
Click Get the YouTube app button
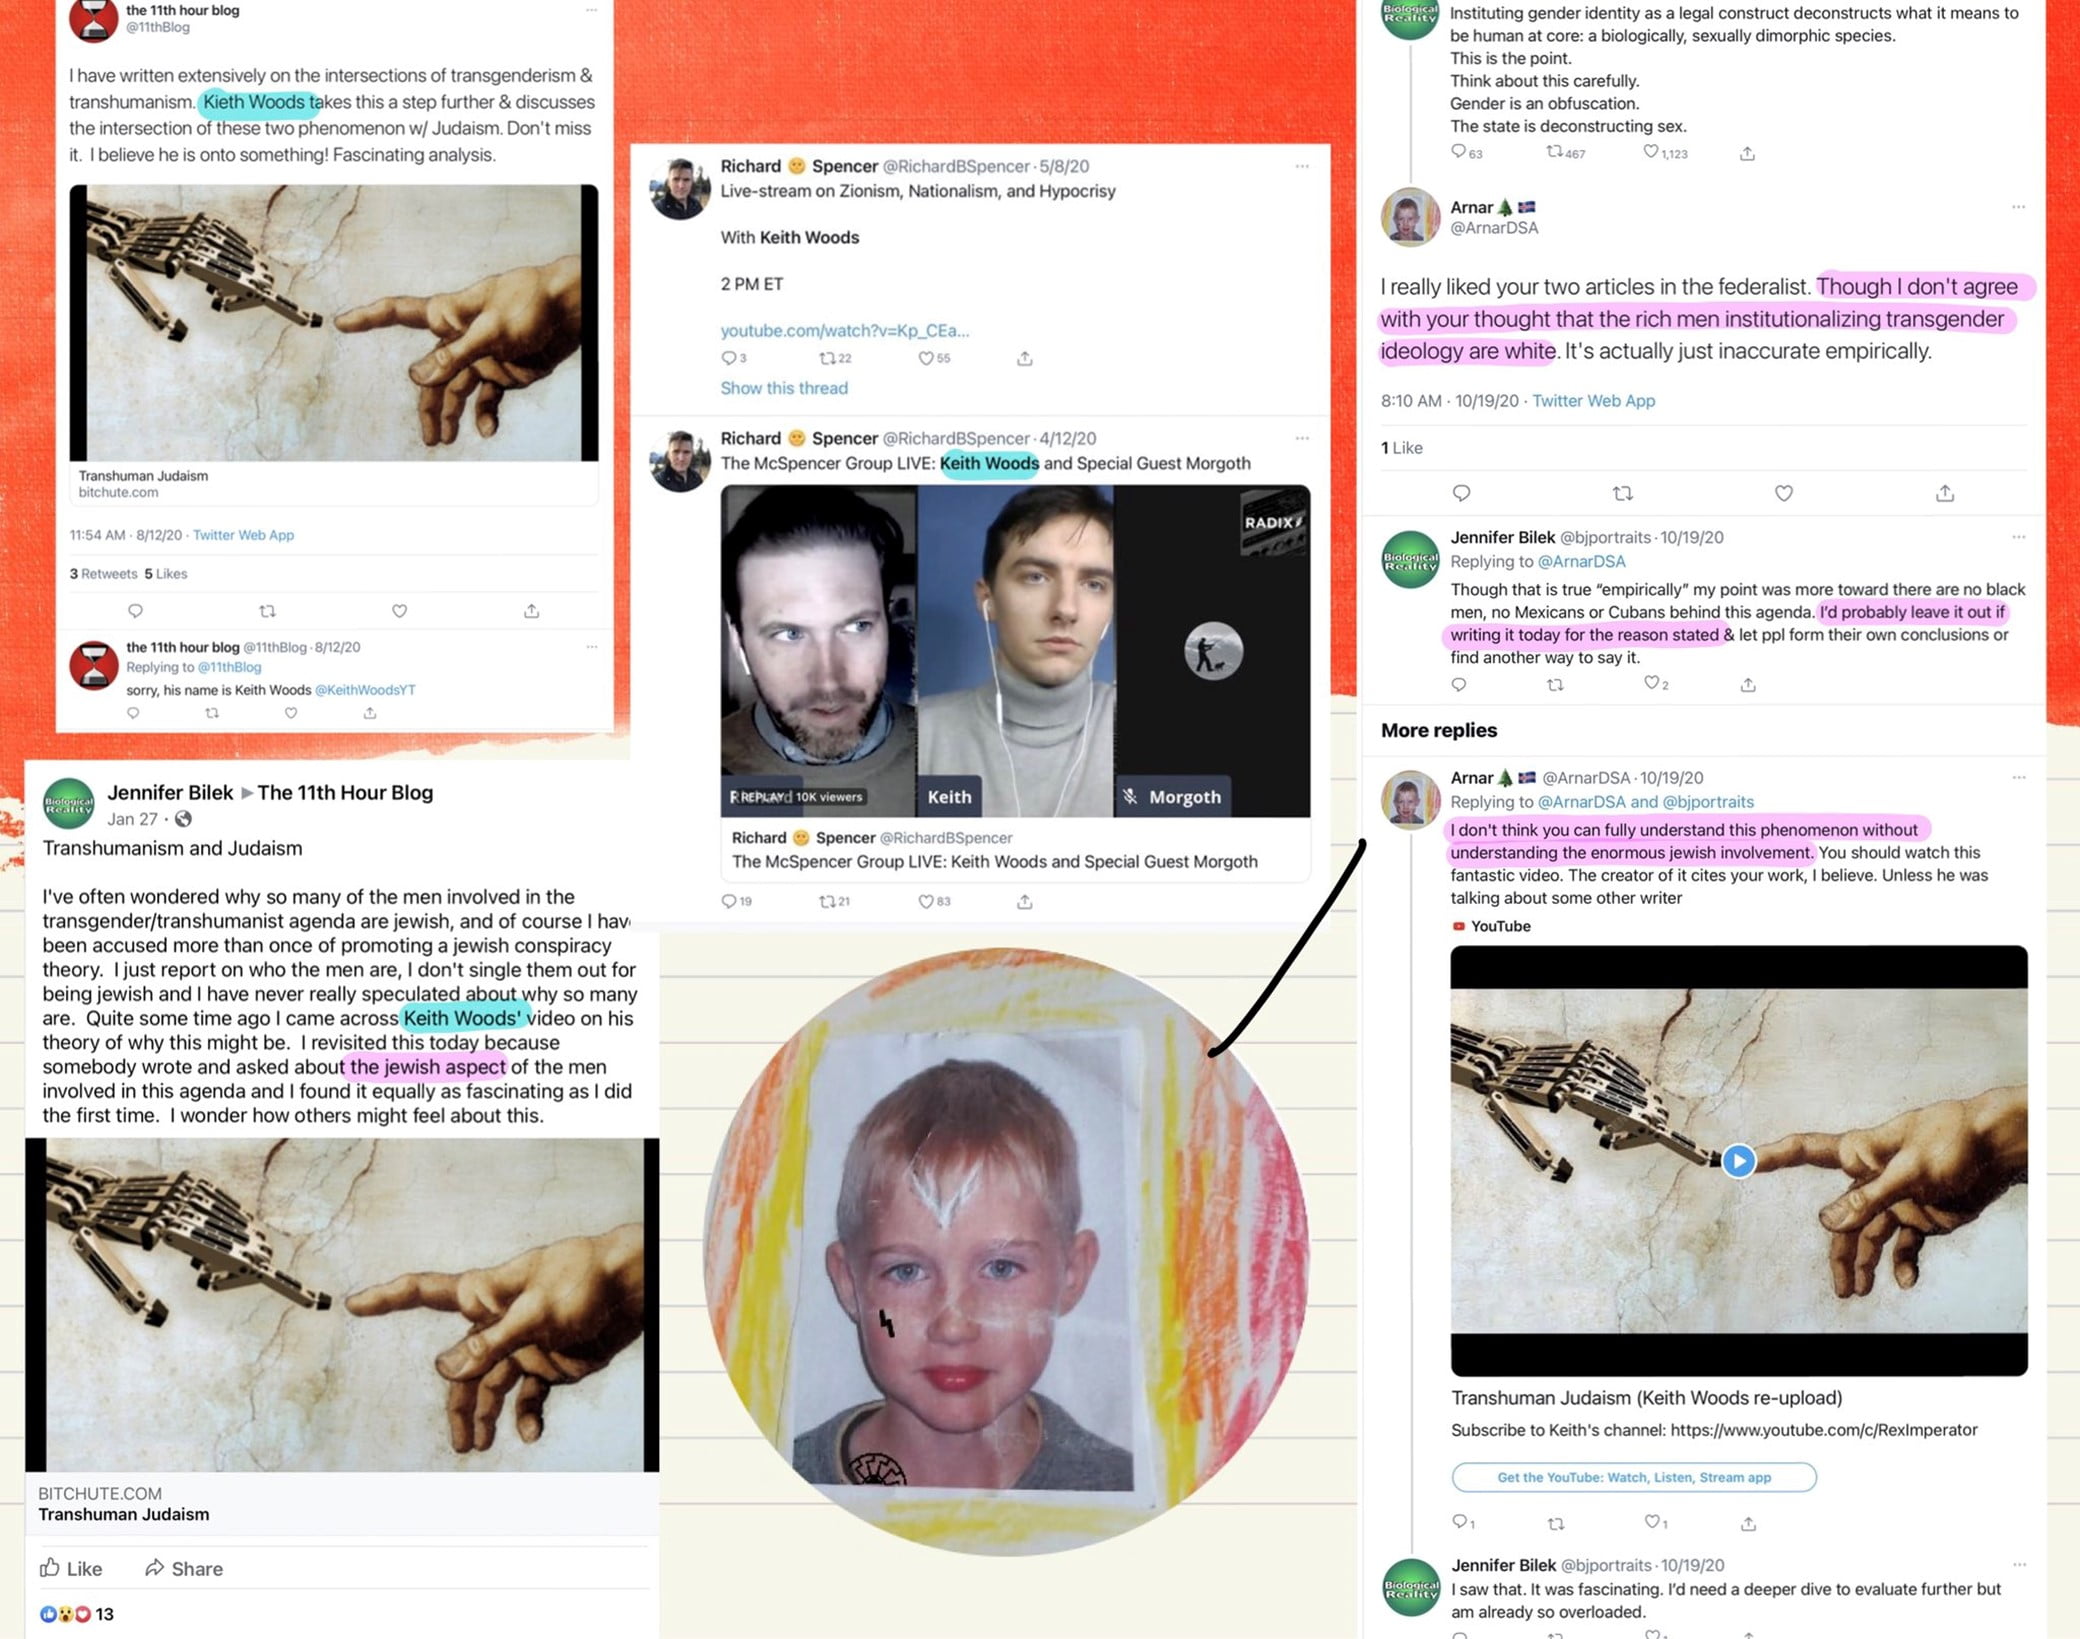click(x=1633, y=1477)
